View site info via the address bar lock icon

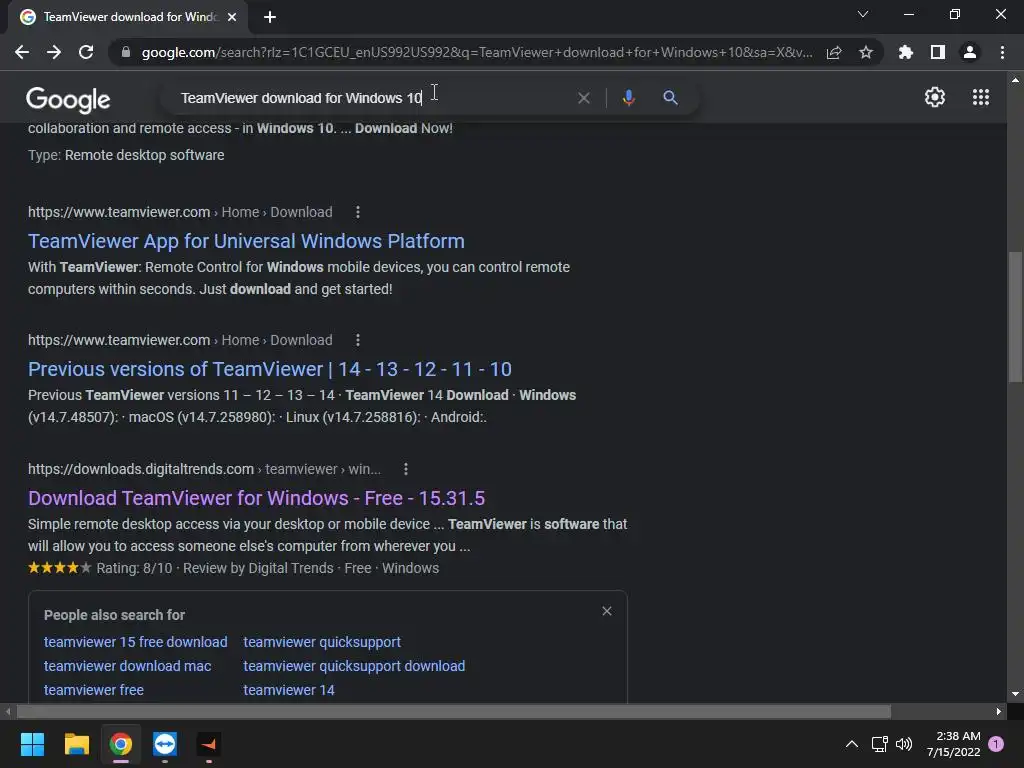click(126, 52)
